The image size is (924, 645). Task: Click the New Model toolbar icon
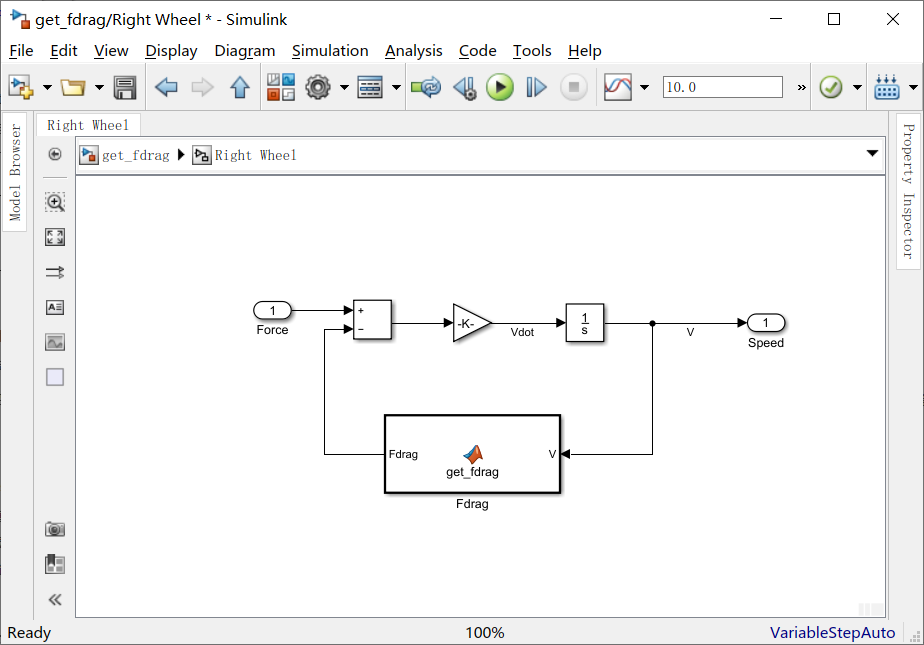coord(21,87)
